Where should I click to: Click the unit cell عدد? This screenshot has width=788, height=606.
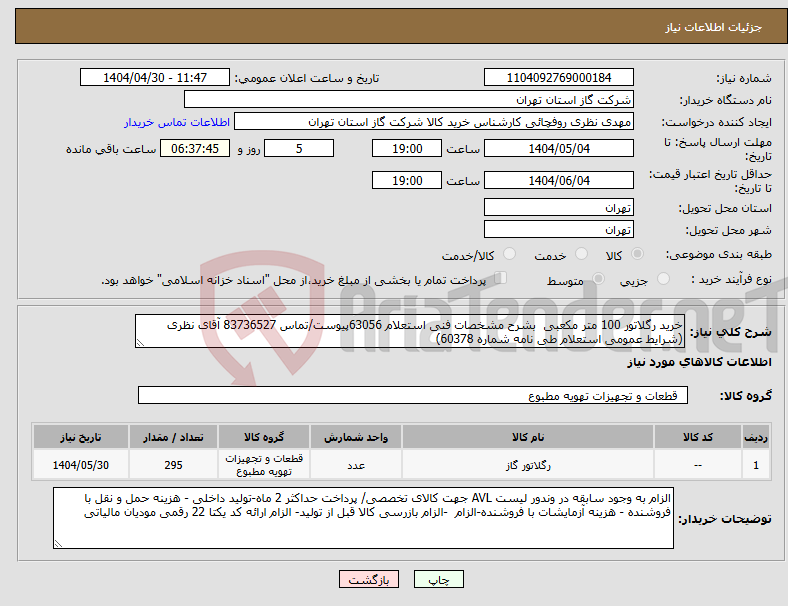point(356,465)
